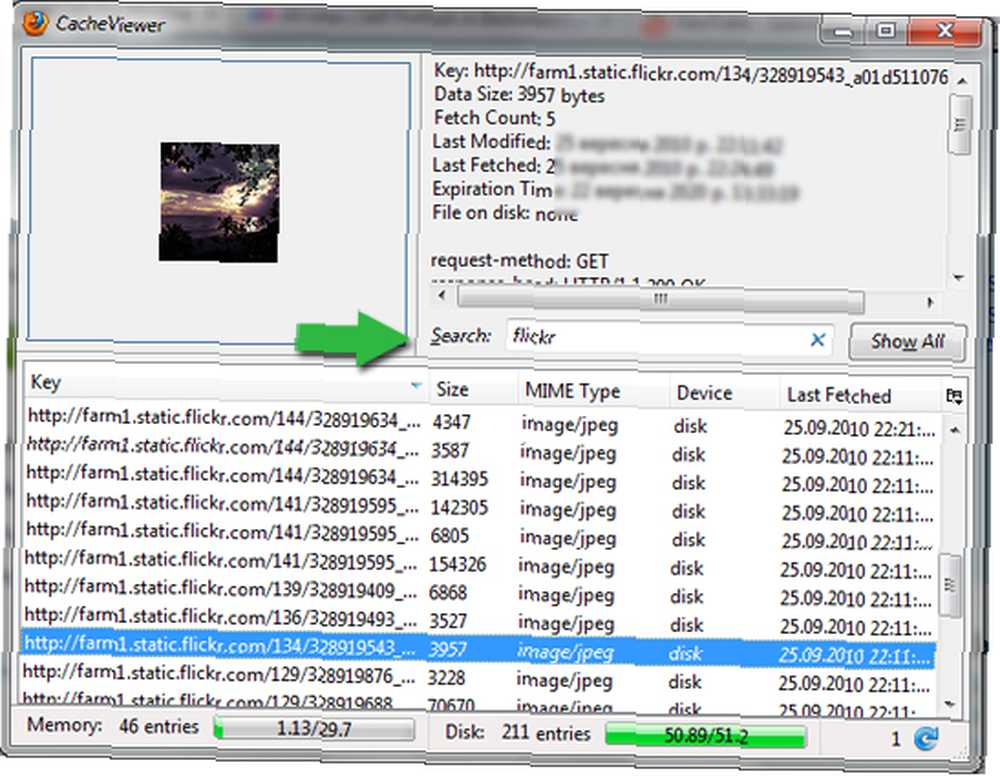This screenshot has width=1000, height=776.
Task: Click the details pane vertical scrollbar thumb
Action: point(959,125)
